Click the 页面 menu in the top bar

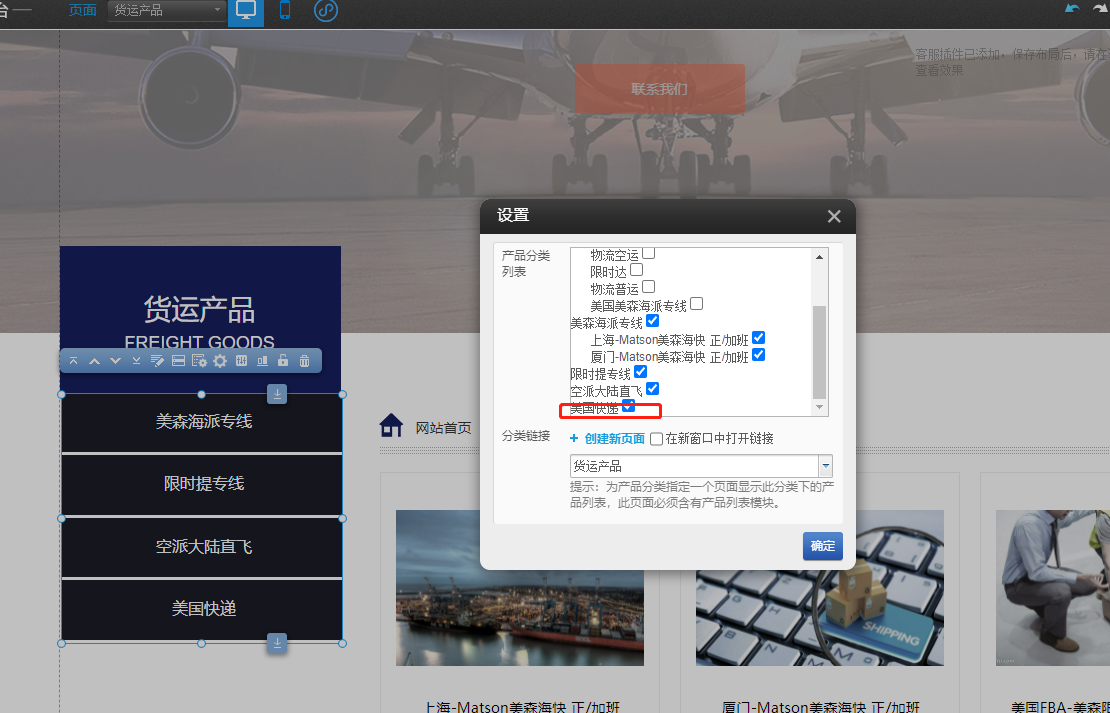[x=82, y=11]
